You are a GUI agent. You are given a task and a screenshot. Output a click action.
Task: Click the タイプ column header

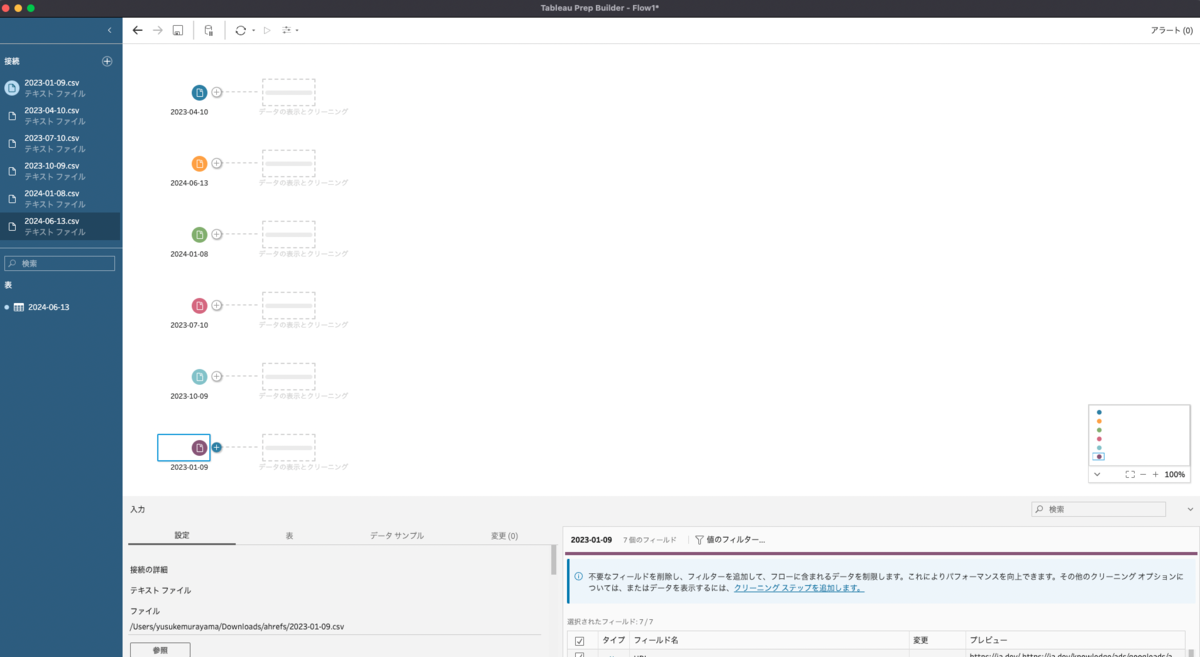(613, 640)
